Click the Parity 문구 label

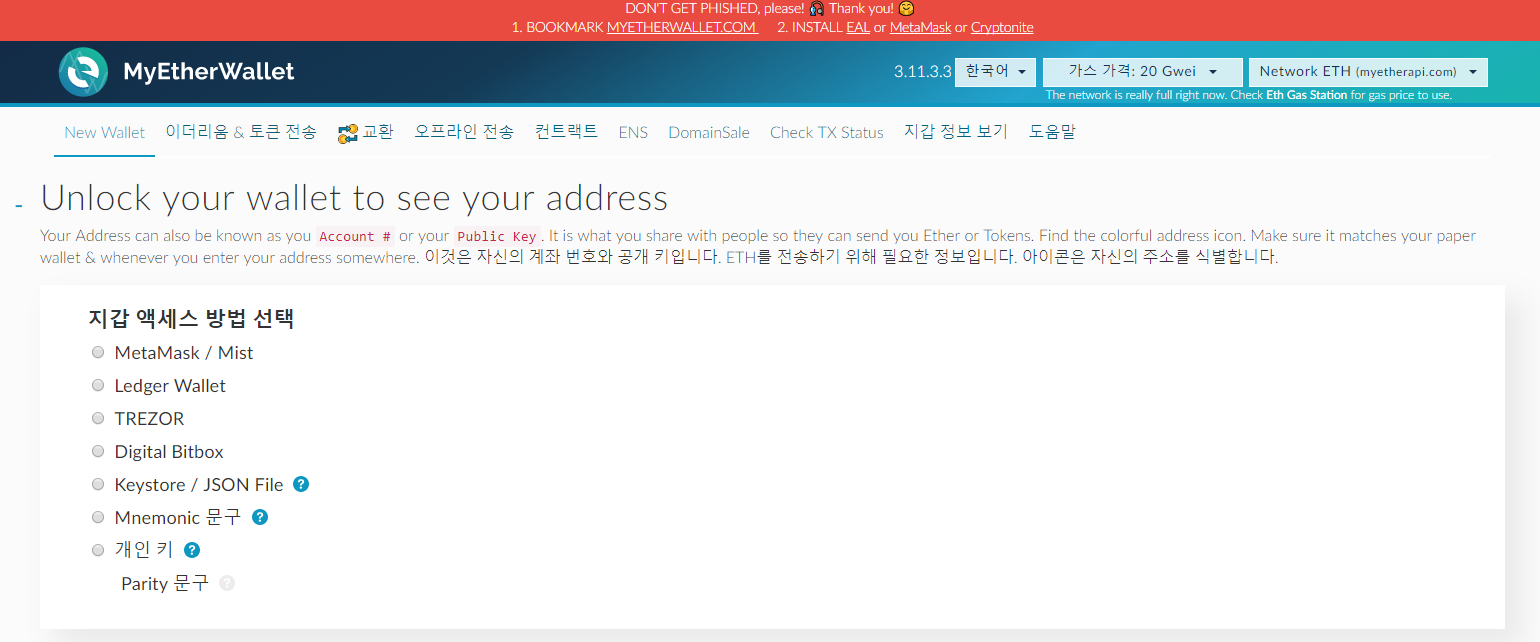pyautogui.click(x=165, y=583)
